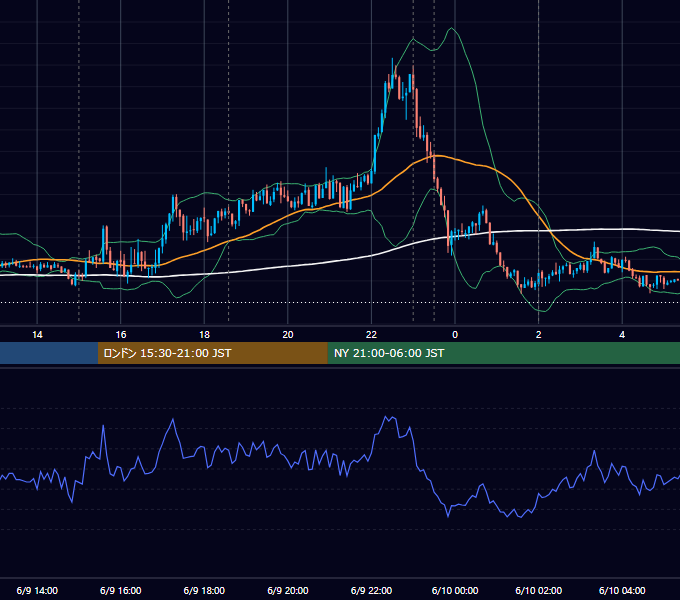Select the NY 21:00-06:00 JST session bar
Image resolution: width=680 pixels, height=600 pixels.
pyautogui.click(x=503, y=353)
